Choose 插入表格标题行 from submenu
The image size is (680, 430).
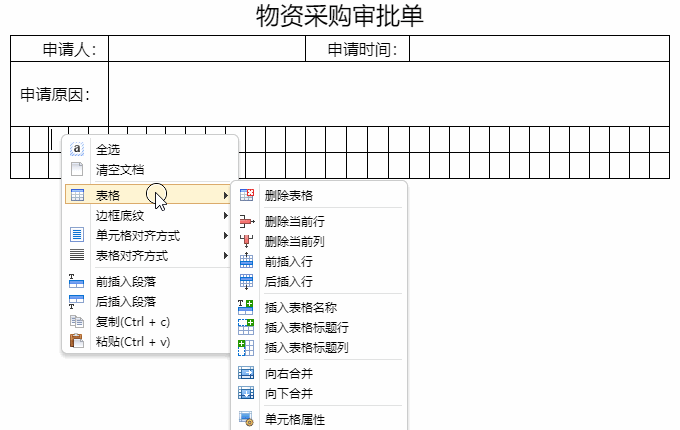(x=306, y=327)
